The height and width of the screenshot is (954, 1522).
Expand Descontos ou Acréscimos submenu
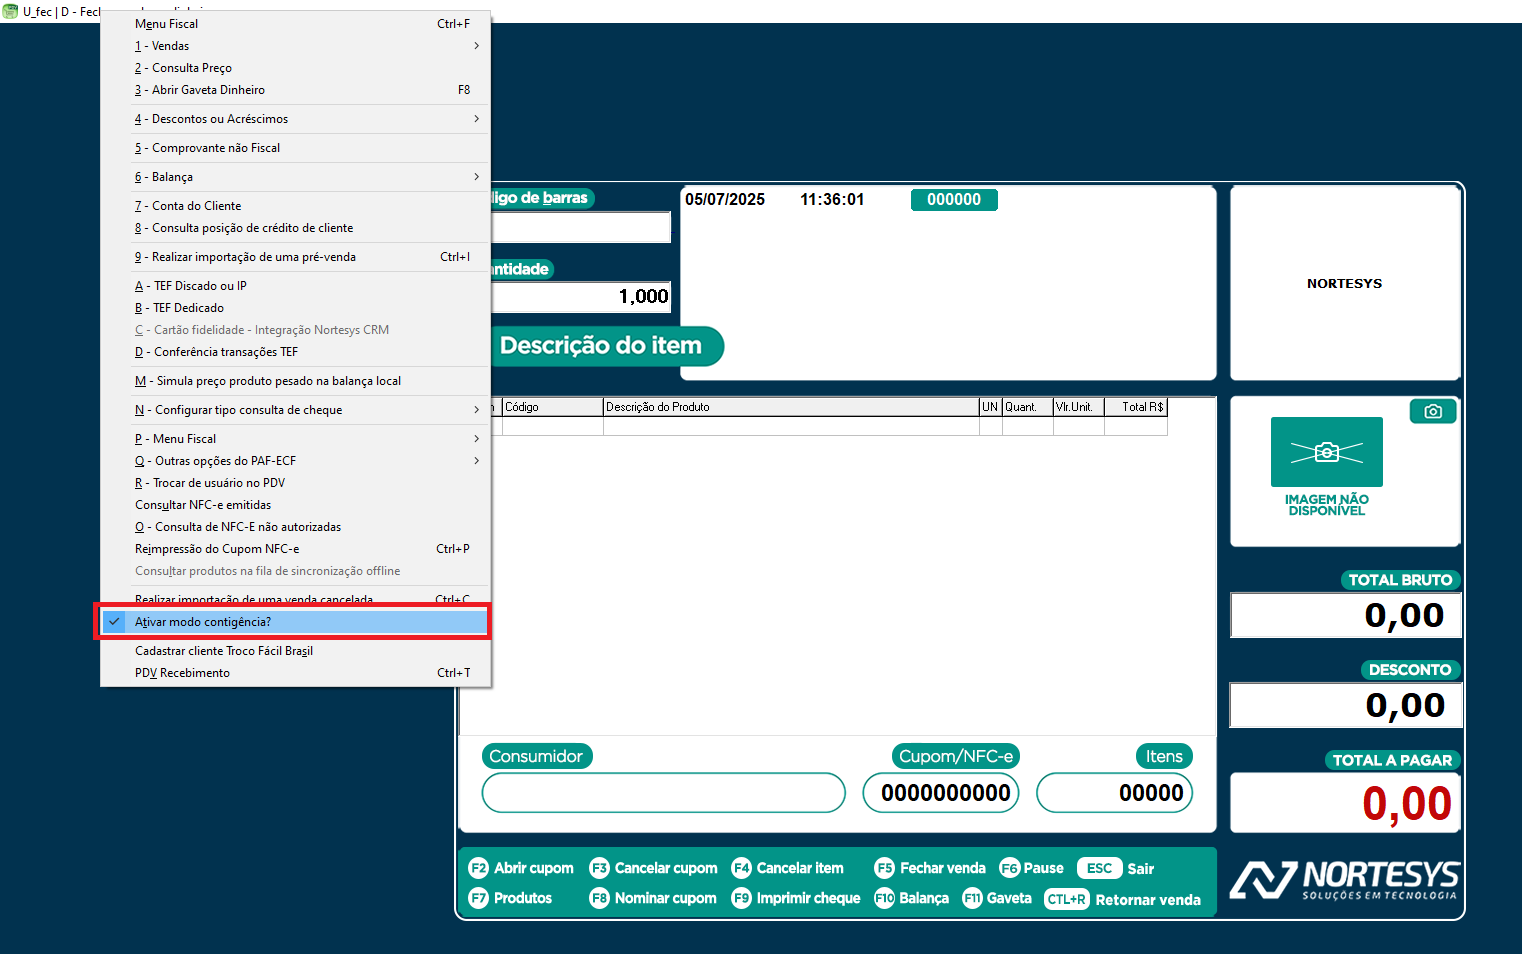tap(476, 119)
